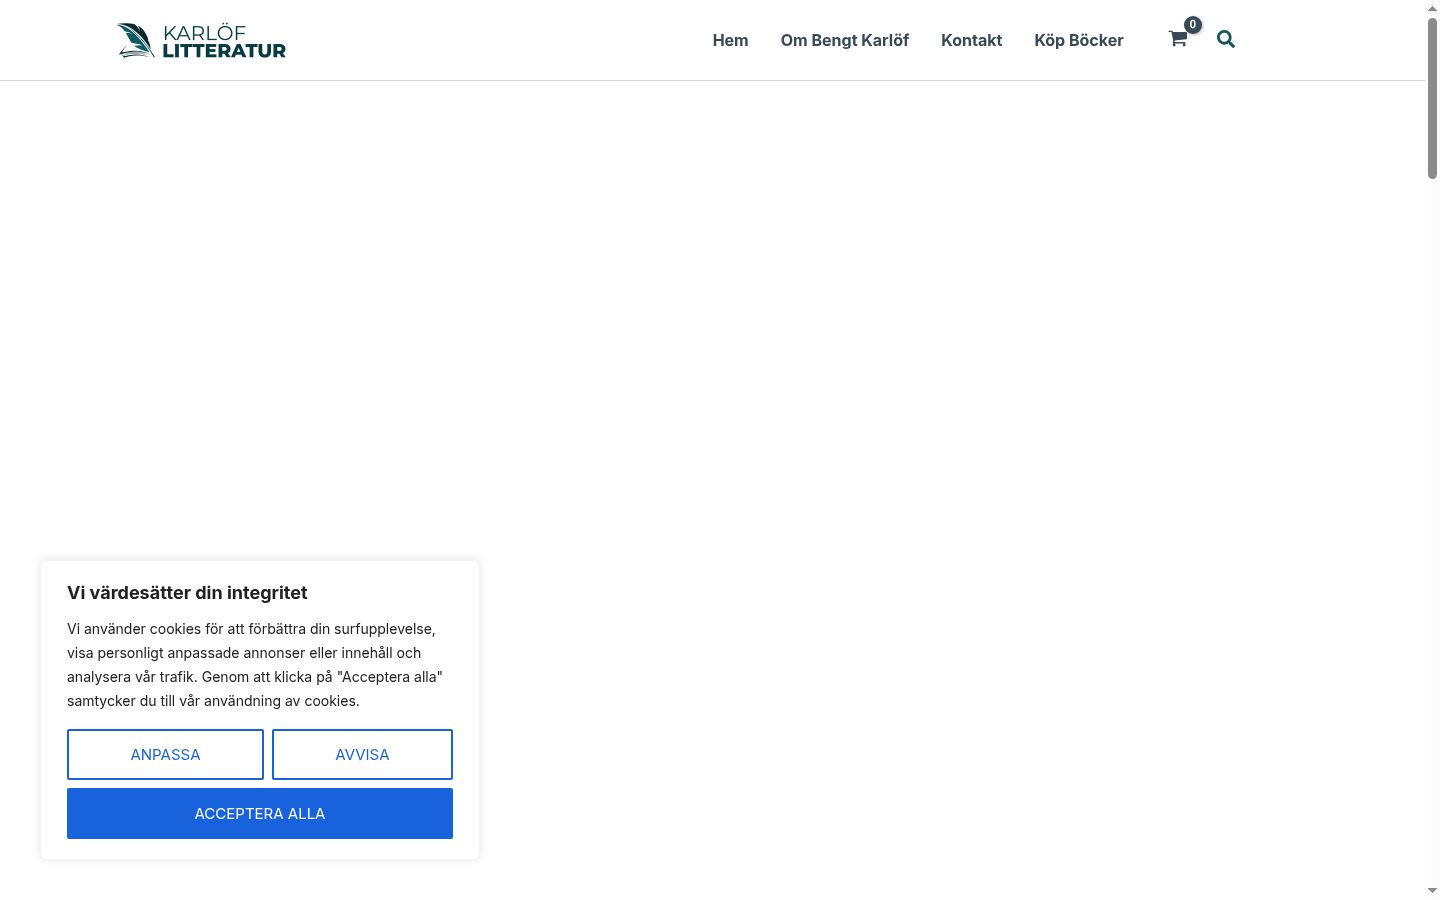
Task: Click the page vertical scrollbar thumb
Action: (x=1432, y=98)
